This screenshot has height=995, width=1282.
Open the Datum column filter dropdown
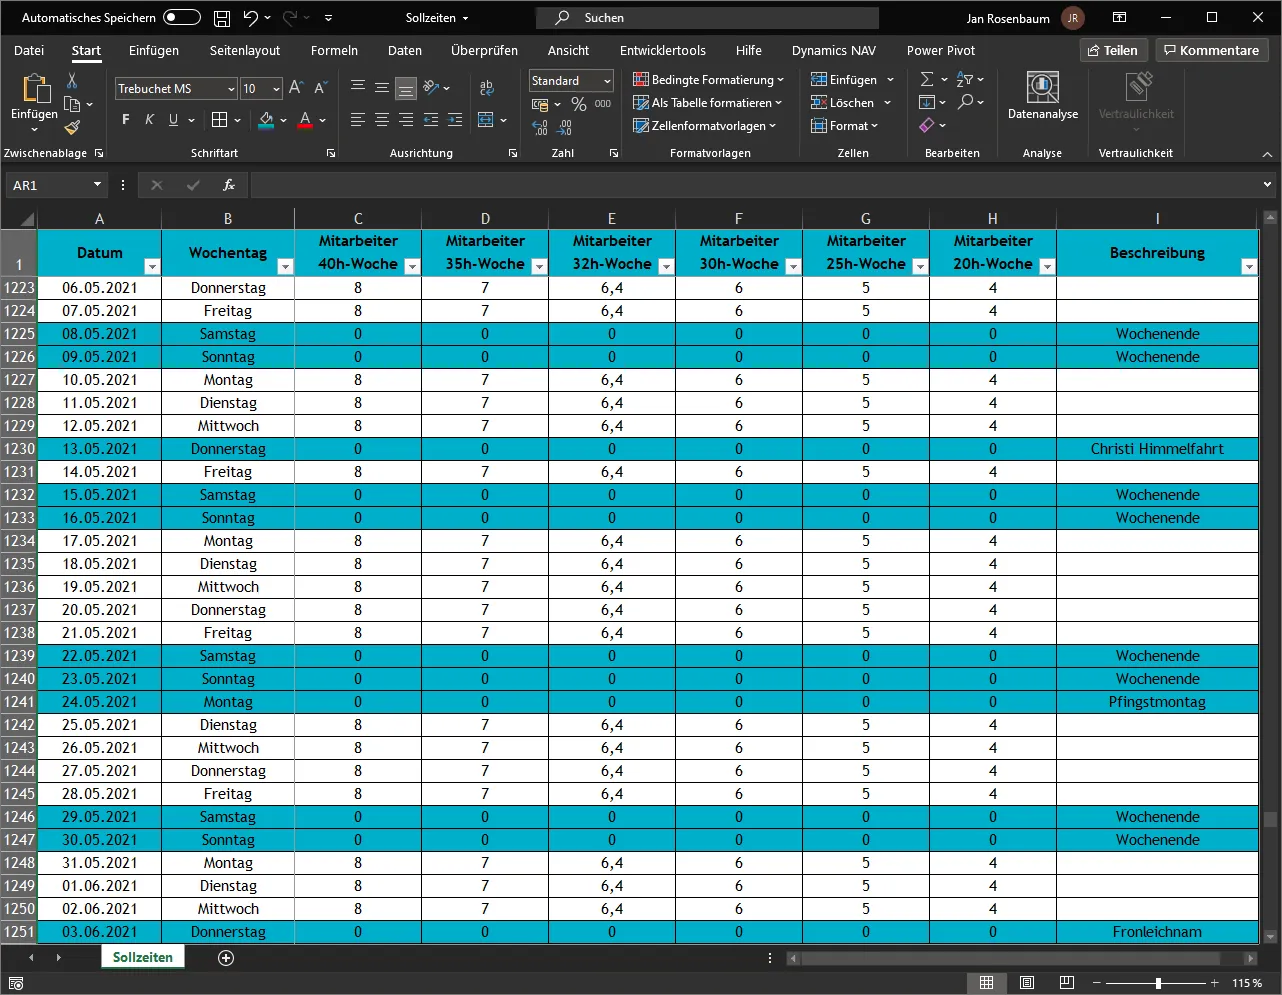(x=152, y=266)
